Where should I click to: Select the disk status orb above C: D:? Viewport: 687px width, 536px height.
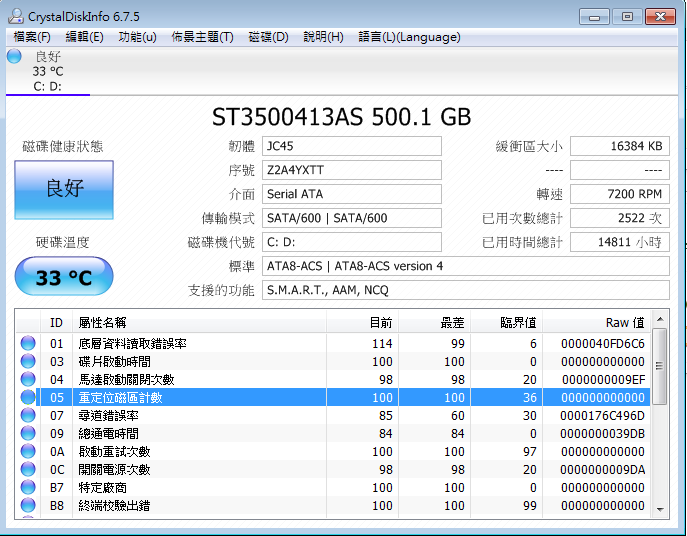pos(14,56)
